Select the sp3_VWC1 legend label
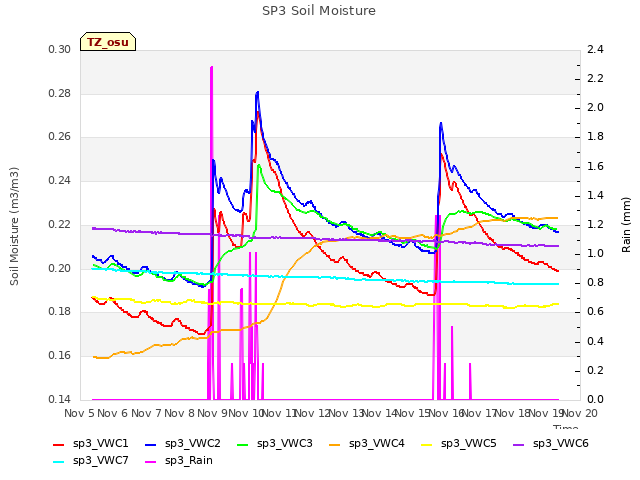The image size is (640, 480). [100, 444]
